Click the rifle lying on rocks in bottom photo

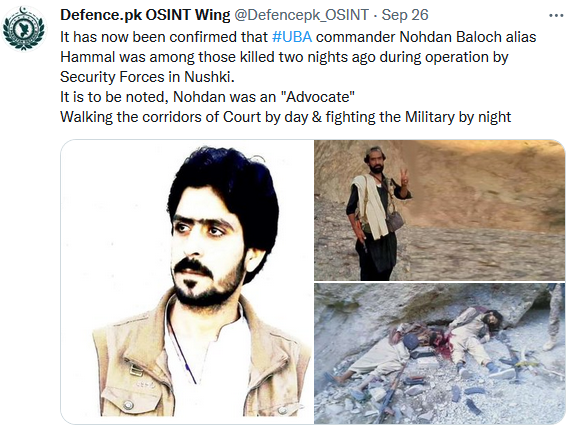pyautogui.click(x=390, y=395)
